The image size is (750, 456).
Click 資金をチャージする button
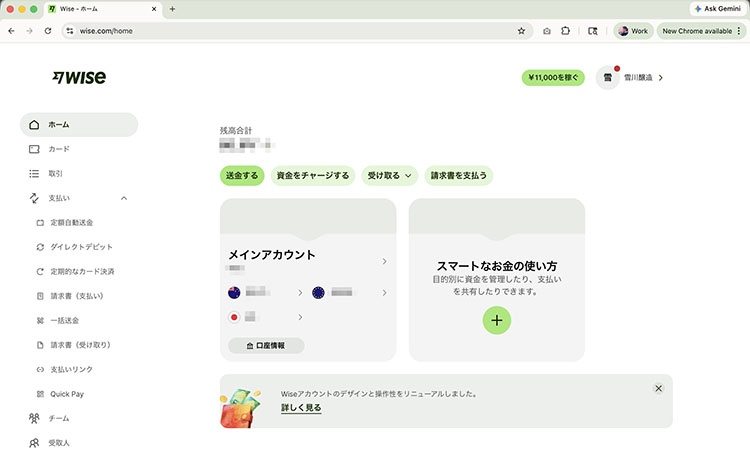point(313,176)
